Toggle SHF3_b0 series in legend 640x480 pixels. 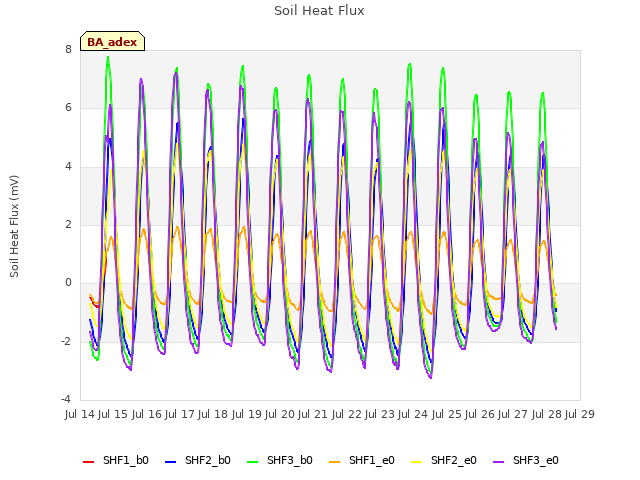pyautogui.click(x=280, y=460)
